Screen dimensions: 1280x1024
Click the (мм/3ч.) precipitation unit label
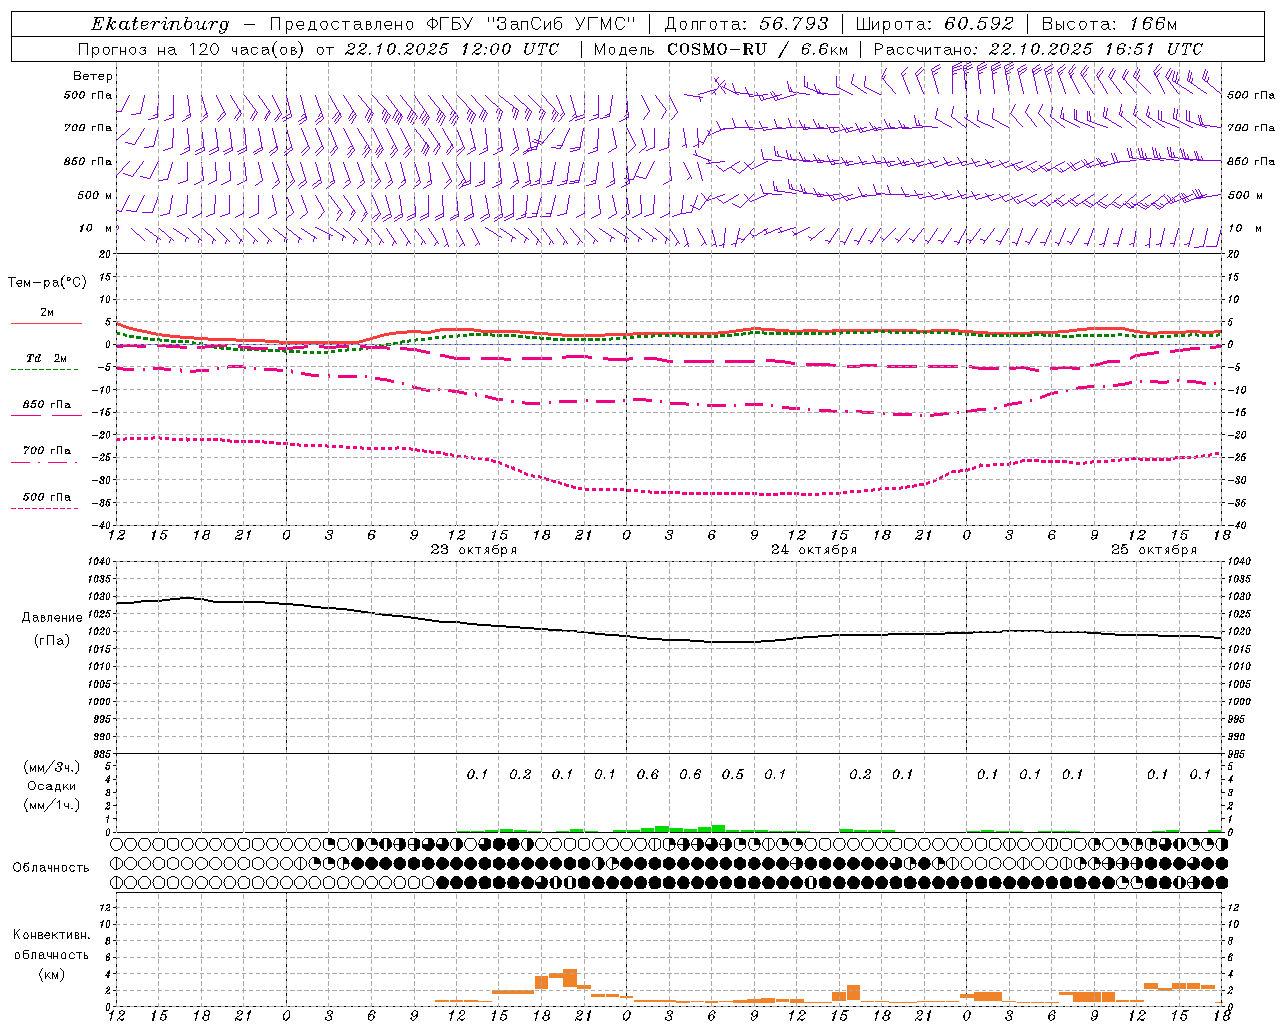[x=52, y=767]
